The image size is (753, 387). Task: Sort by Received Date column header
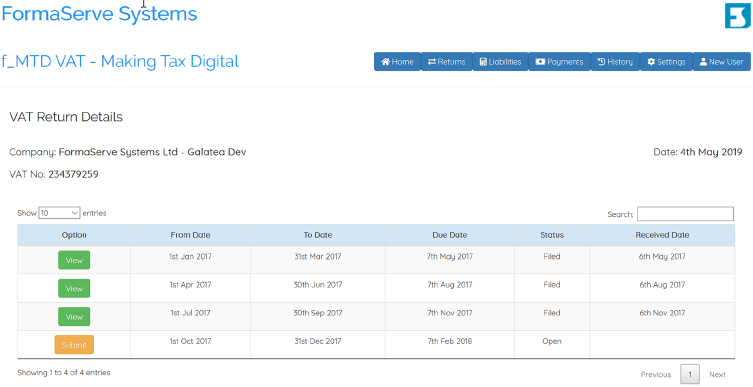pyautogui.click(x=662, y=235)
